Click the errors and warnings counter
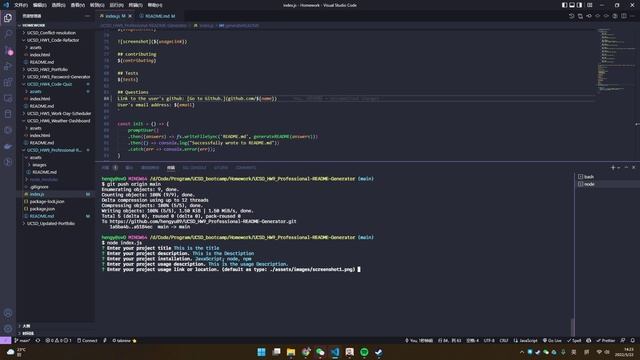This screenshot has width=640, height=360. 58,340
